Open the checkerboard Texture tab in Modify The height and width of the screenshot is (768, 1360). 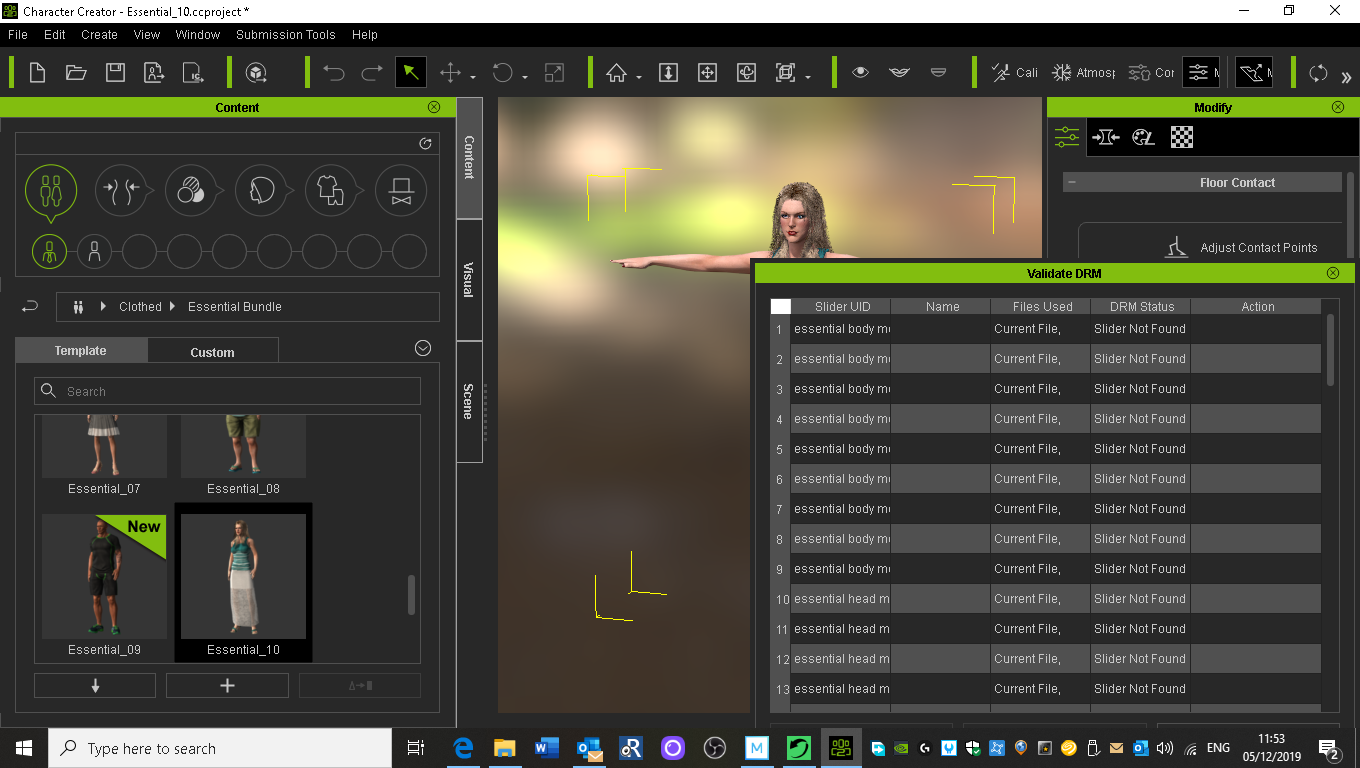[1182, 137]
